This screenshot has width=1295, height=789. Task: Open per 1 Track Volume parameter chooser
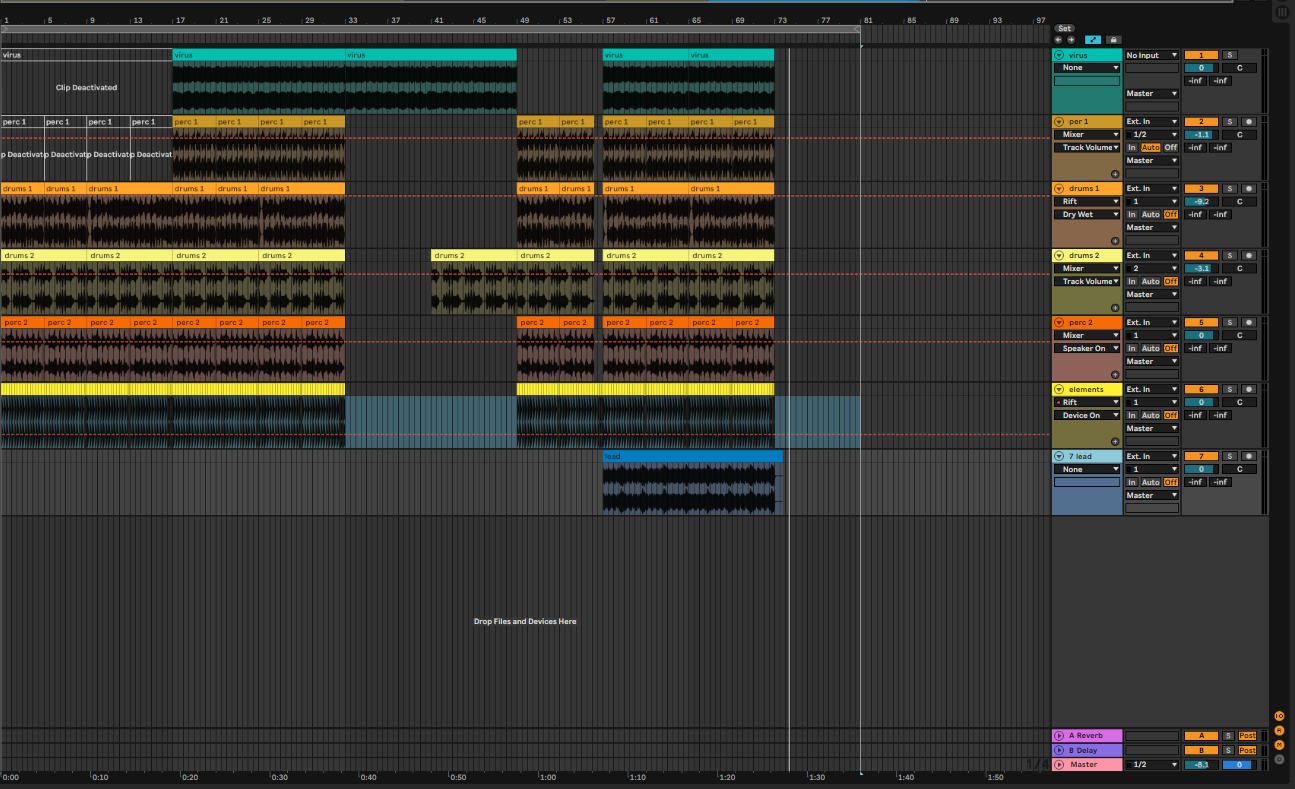pyautogui.click(x=1087, y=147)
